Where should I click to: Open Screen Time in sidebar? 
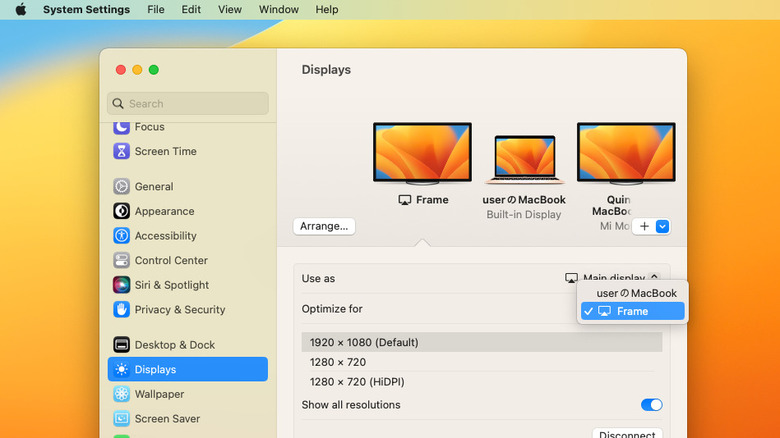coord(121,152)
